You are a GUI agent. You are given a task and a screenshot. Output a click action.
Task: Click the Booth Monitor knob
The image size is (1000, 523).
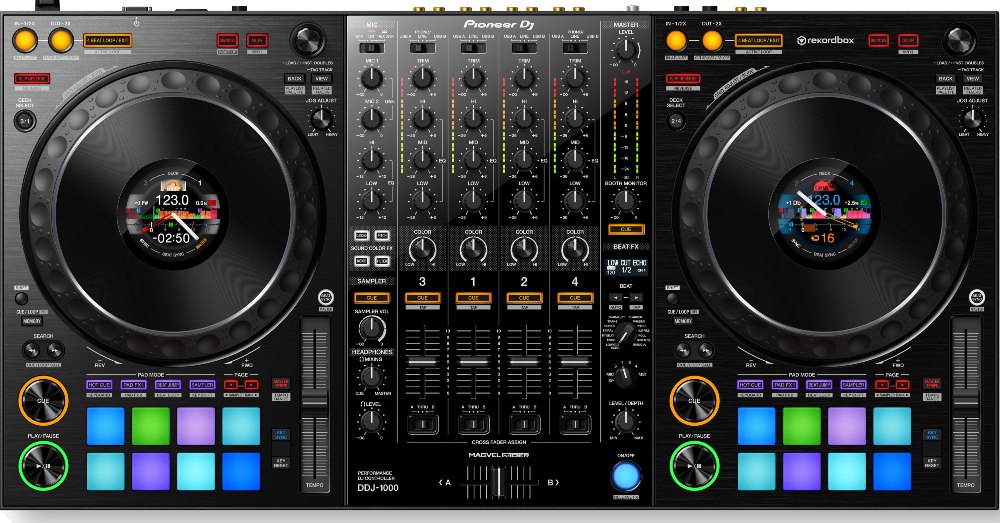click(626, 201)
